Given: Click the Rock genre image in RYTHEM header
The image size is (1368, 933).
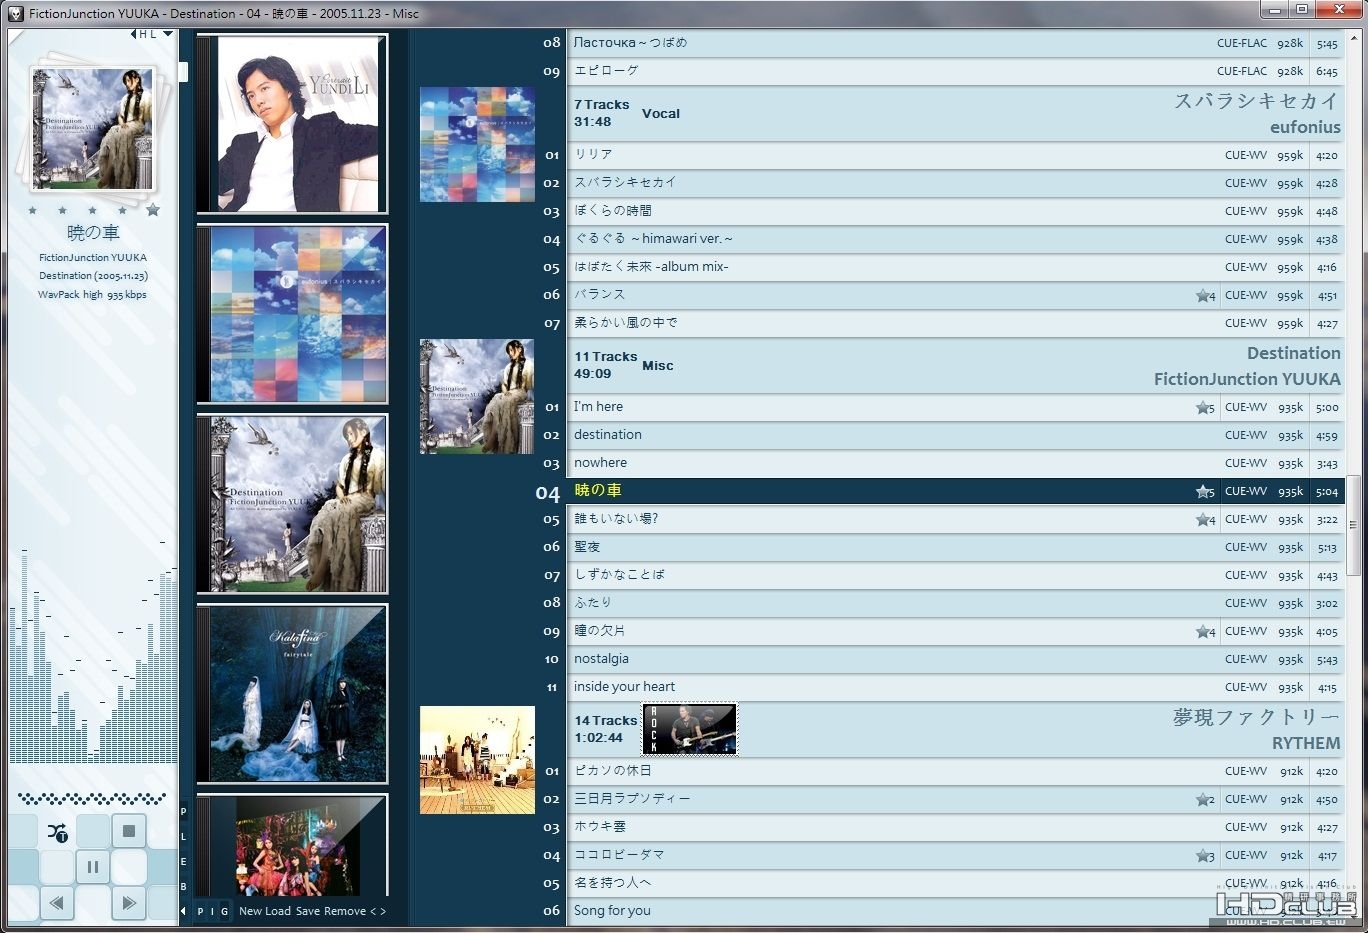Looking at the screenshot, I should tap(689, 729).
